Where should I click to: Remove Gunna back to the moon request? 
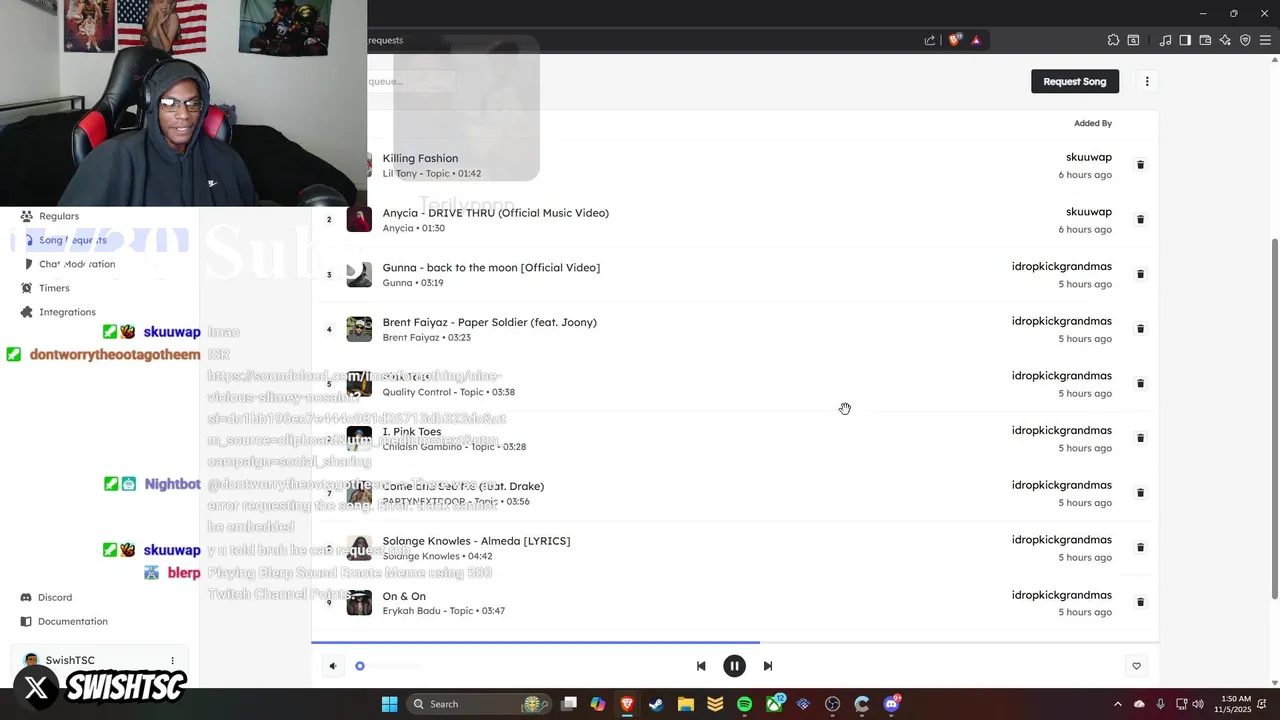click(x=1140, y=274)
